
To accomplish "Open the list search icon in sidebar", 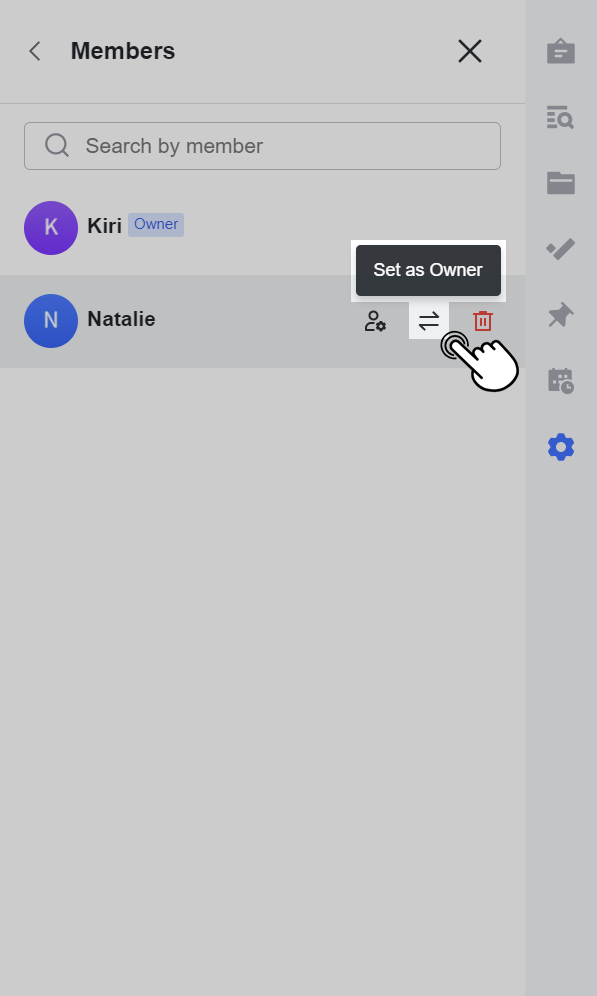I will tap(561, 118).
